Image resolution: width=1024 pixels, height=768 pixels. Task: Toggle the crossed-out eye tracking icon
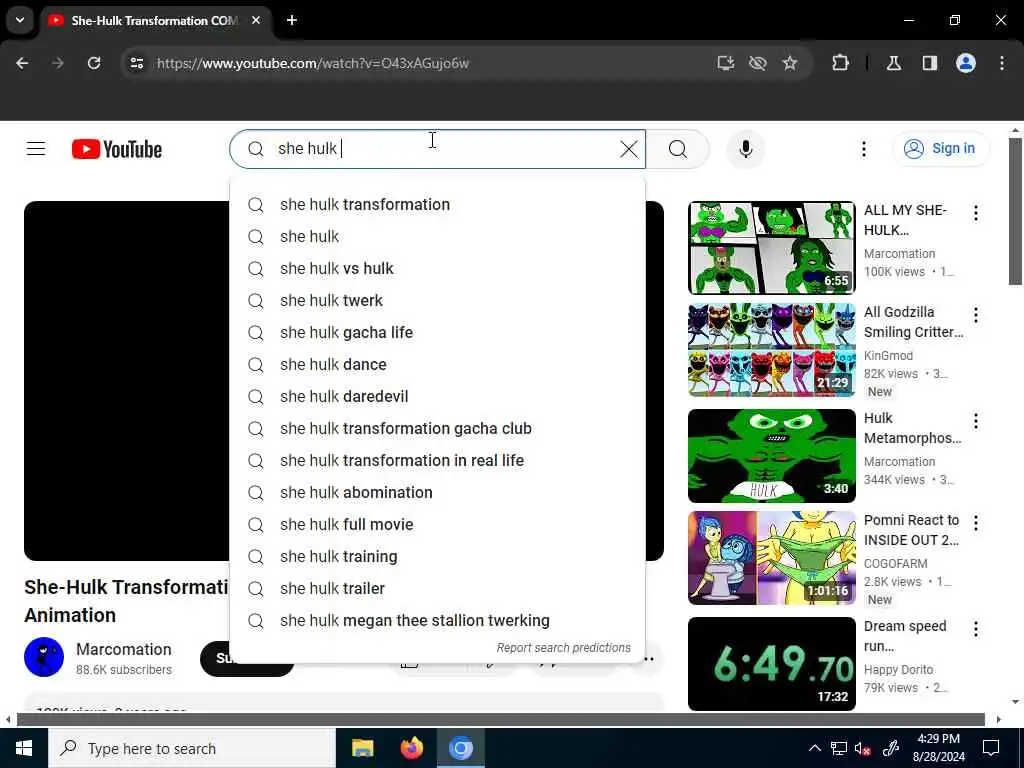pyautogui.click(x=758, y=63)
